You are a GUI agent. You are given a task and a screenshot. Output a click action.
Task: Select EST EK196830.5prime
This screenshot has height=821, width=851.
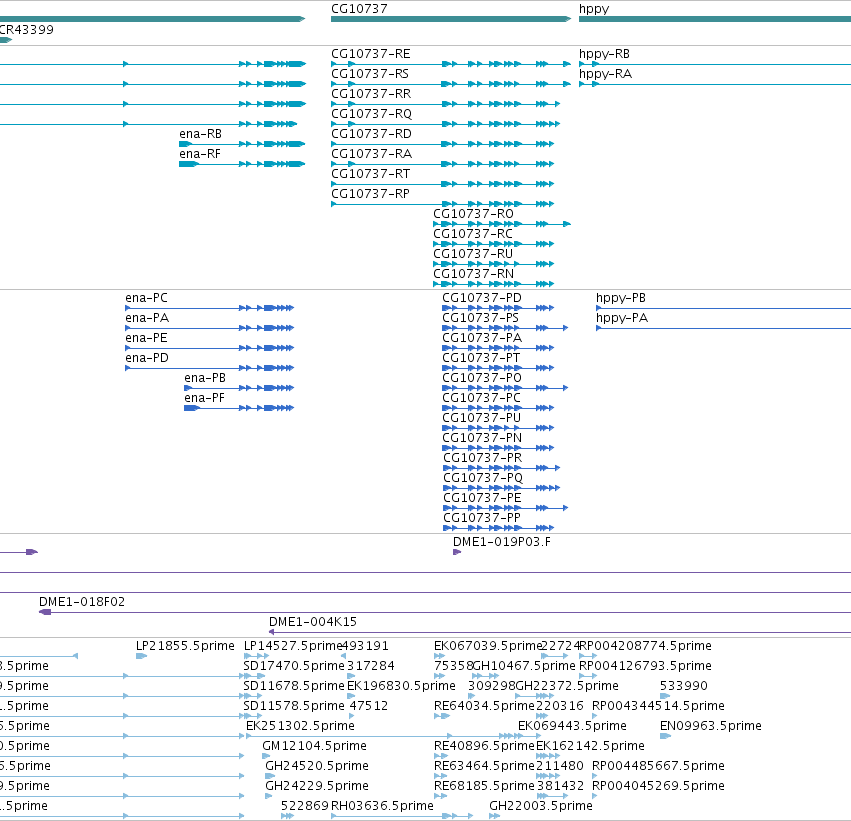click(x=401, y=686)
